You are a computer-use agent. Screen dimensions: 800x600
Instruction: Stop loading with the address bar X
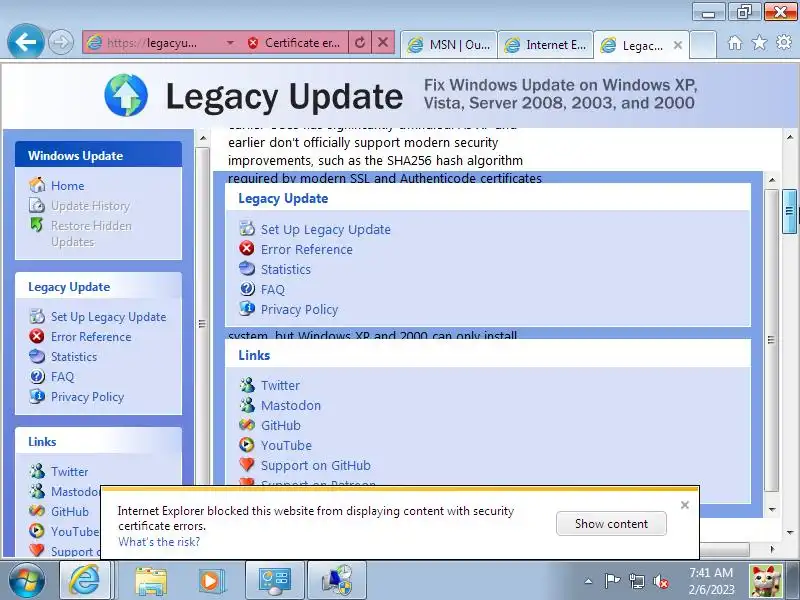pos(383,43)
